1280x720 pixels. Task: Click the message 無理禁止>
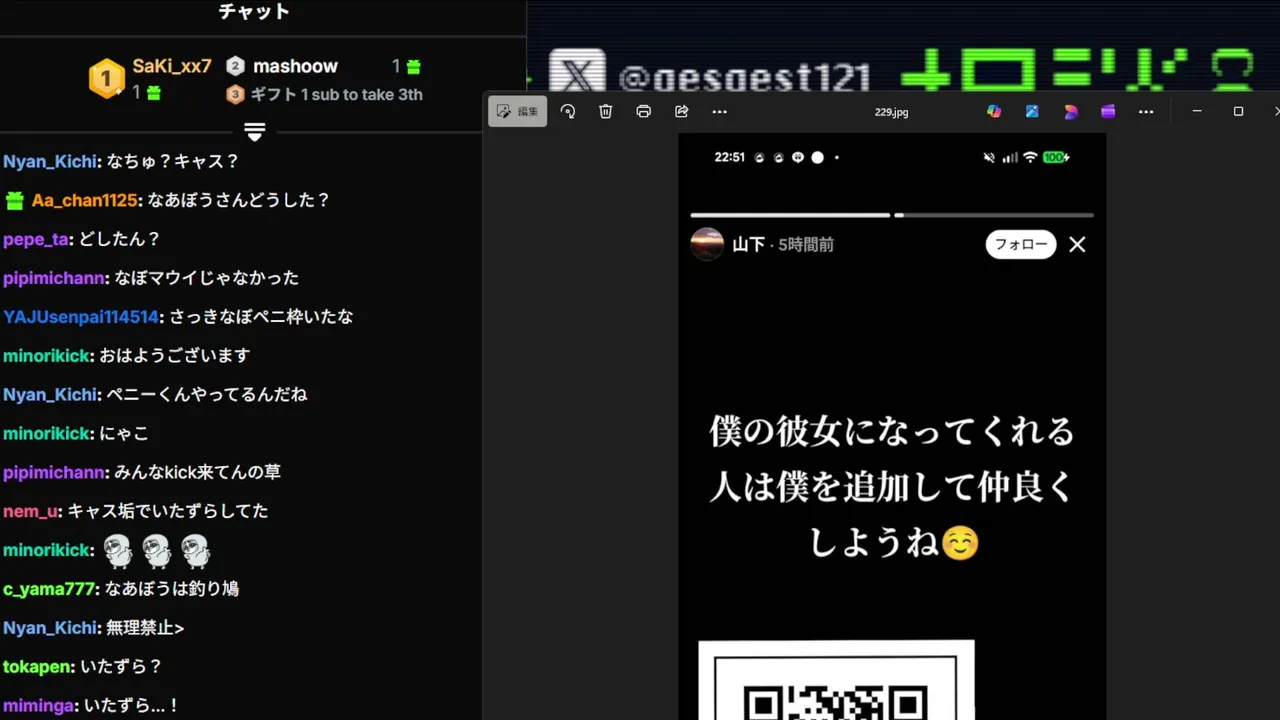(145, 628)
